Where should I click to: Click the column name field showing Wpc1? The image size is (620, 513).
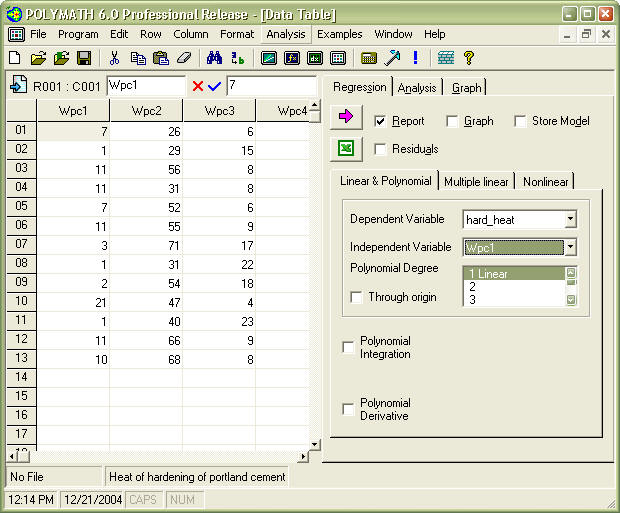coord(146,85)
